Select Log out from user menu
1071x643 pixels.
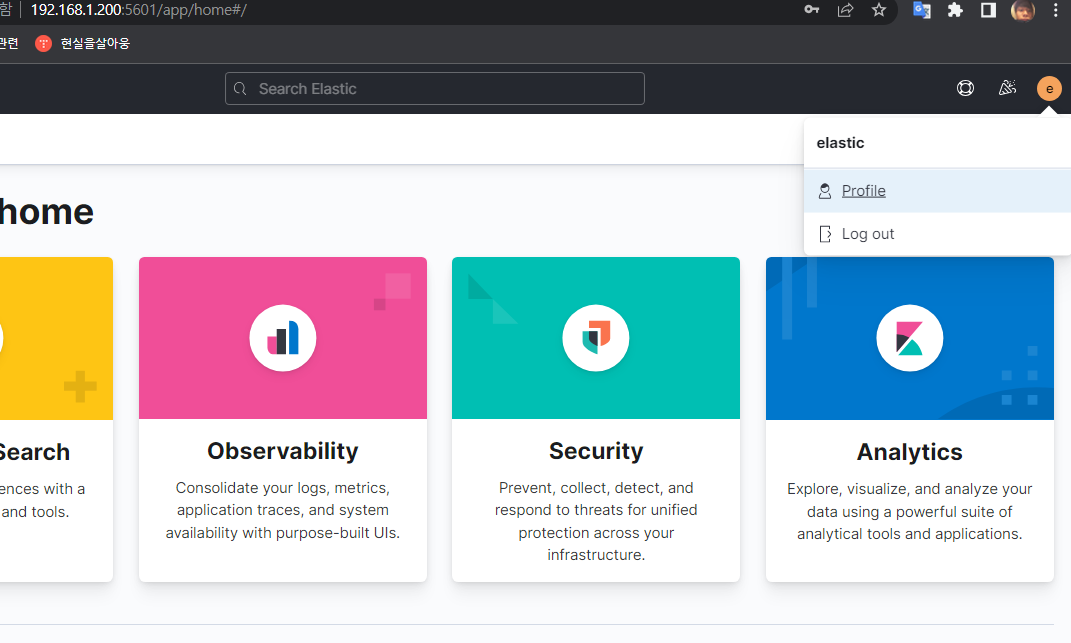click(937, 234)
